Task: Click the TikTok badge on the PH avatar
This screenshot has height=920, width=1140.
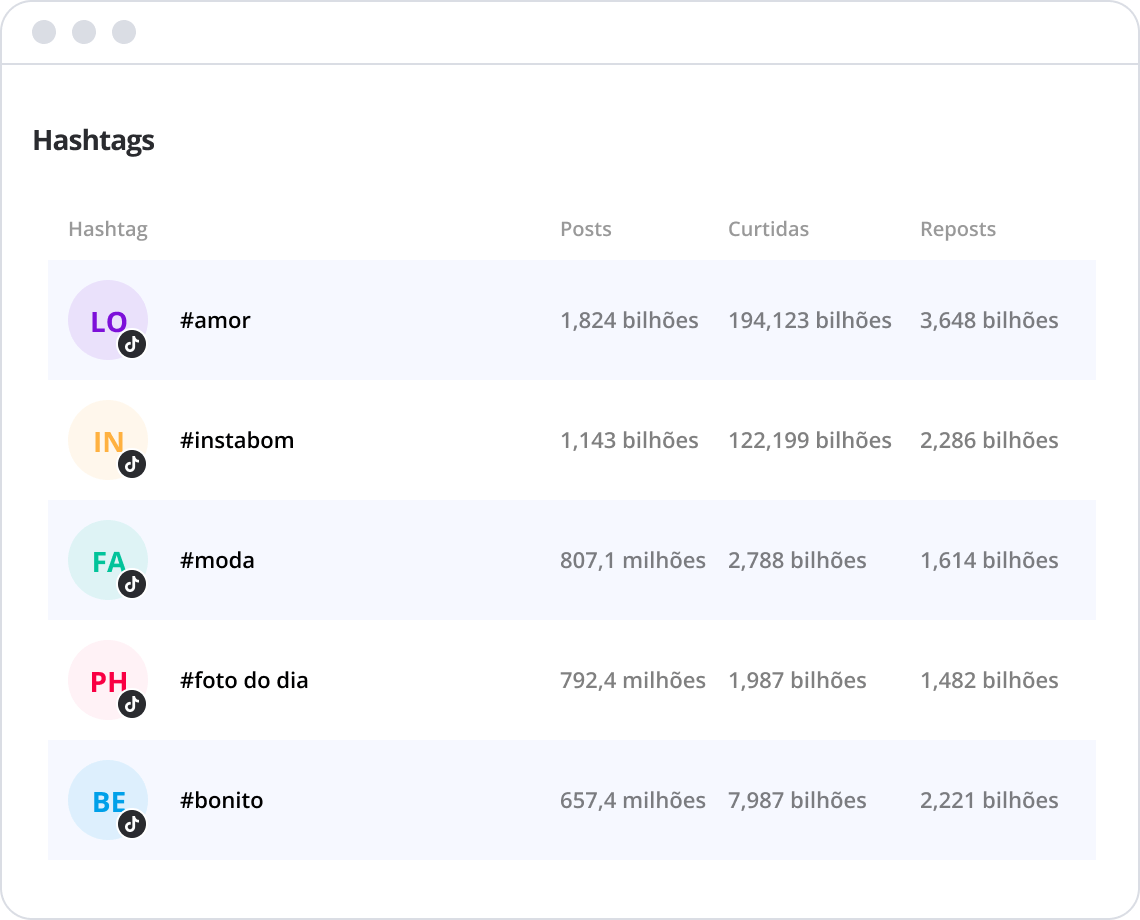Action: (132, 704)
